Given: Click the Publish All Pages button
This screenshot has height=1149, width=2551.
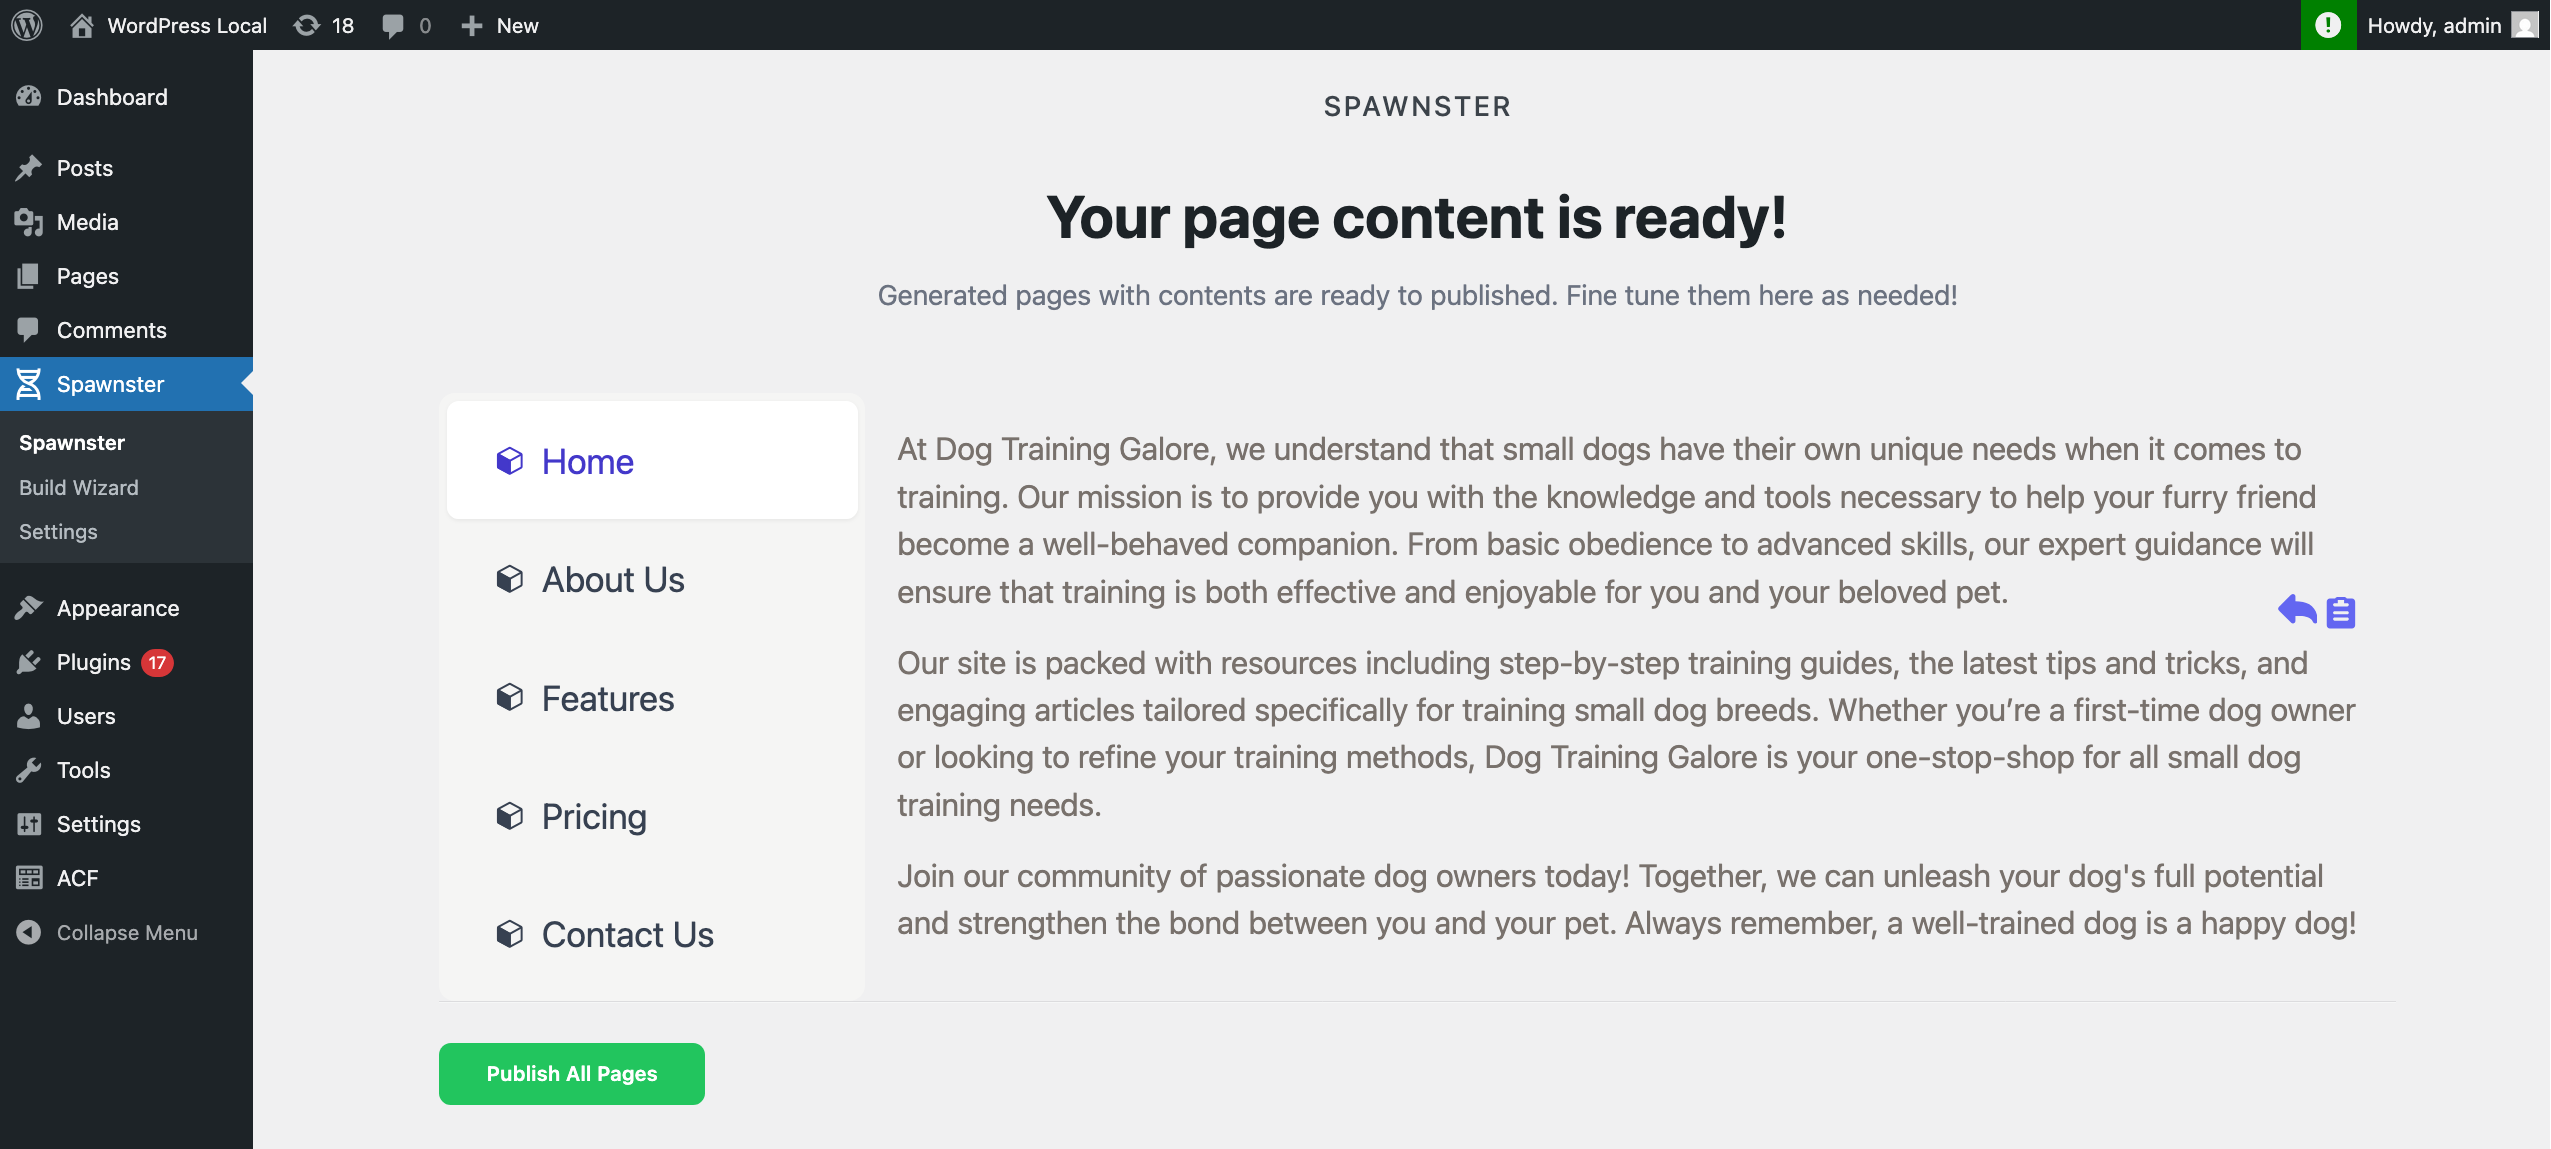Looking at the screenshot, I should [x=572, y=1074].
